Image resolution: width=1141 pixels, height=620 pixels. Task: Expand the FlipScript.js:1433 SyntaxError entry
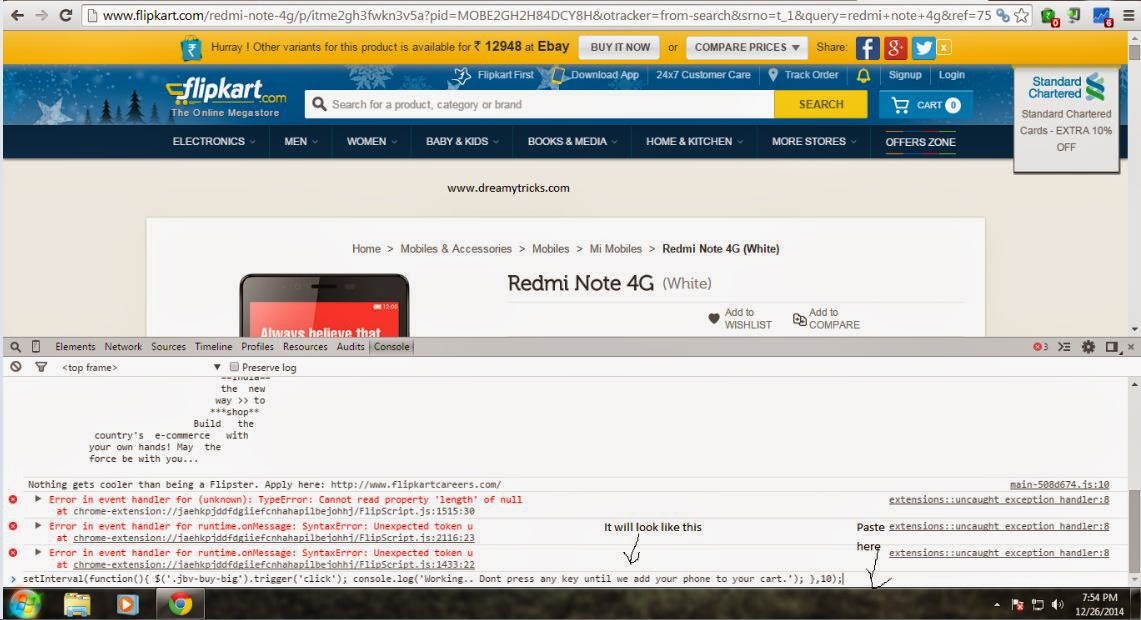click(38, 552)
